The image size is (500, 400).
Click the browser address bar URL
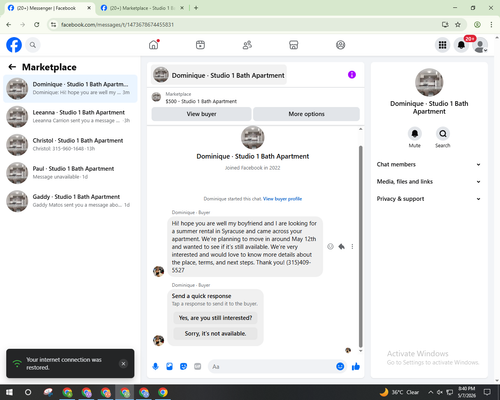(x=117, y=25)
